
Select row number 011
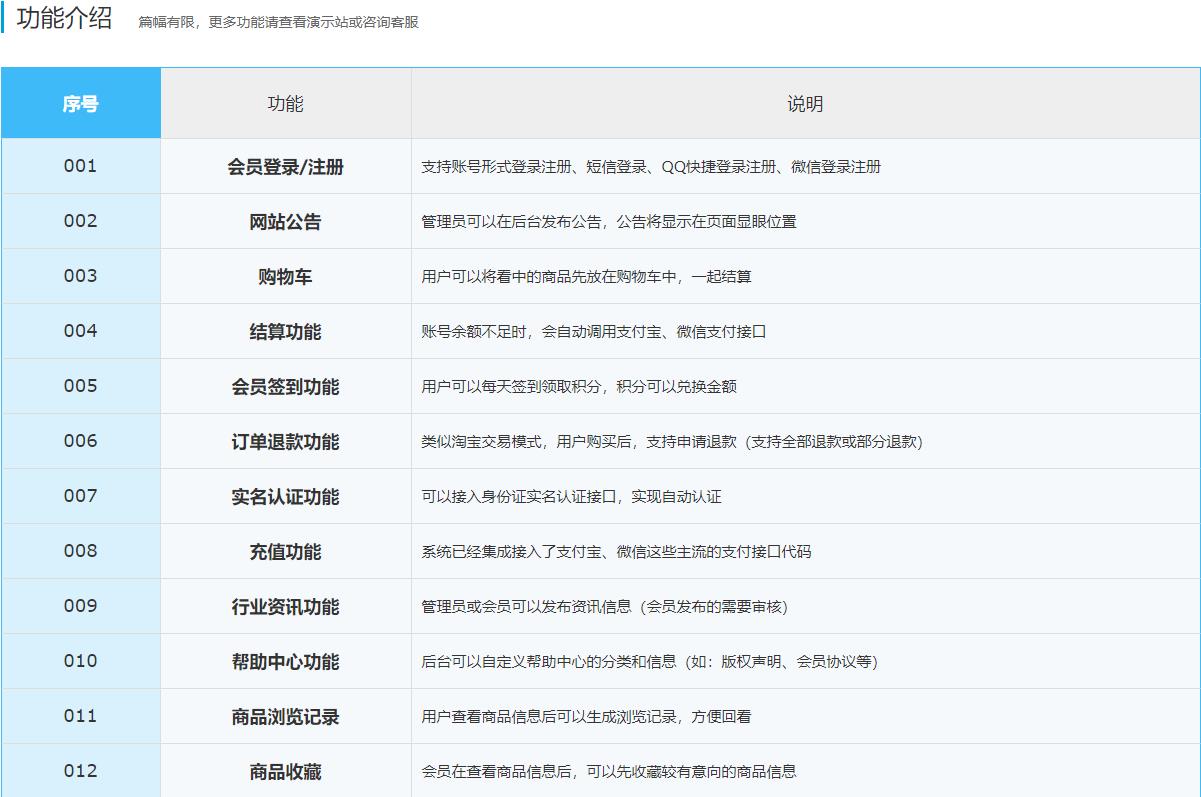click(x=81, y=716)
